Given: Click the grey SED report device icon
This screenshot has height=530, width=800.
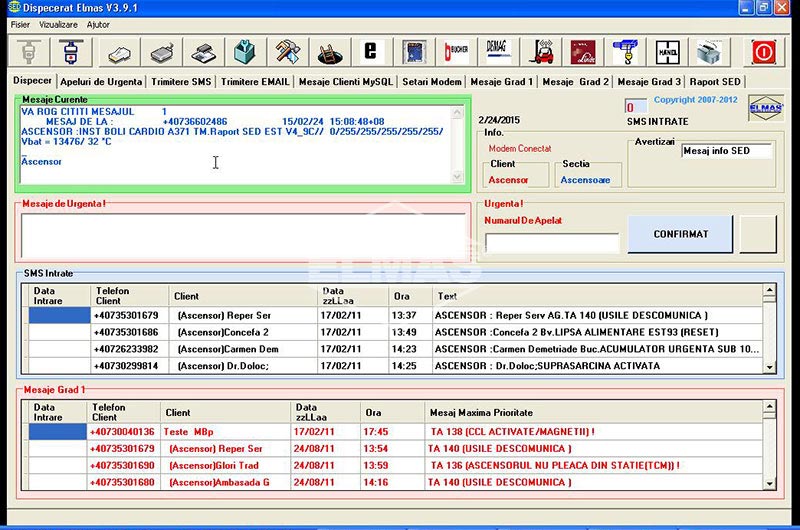Looking at the screenshot, I should 709,52.
